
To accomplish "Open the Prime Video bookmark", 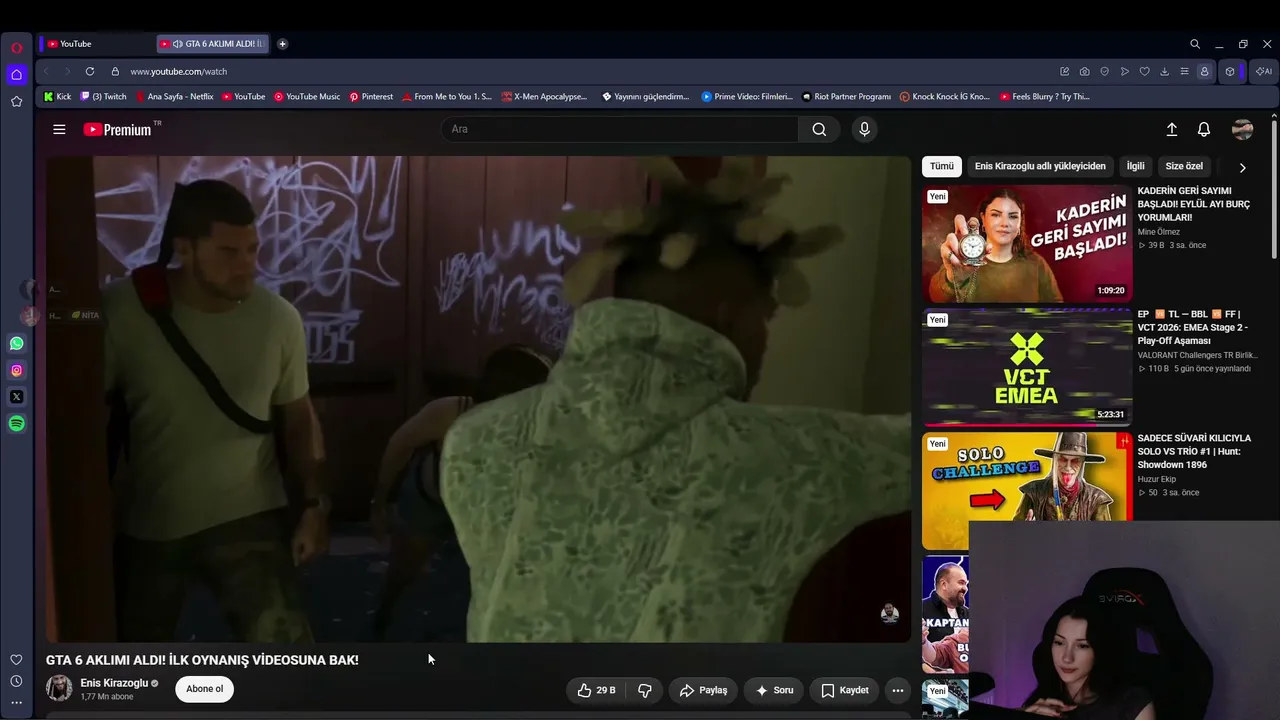I will [747, 97].
